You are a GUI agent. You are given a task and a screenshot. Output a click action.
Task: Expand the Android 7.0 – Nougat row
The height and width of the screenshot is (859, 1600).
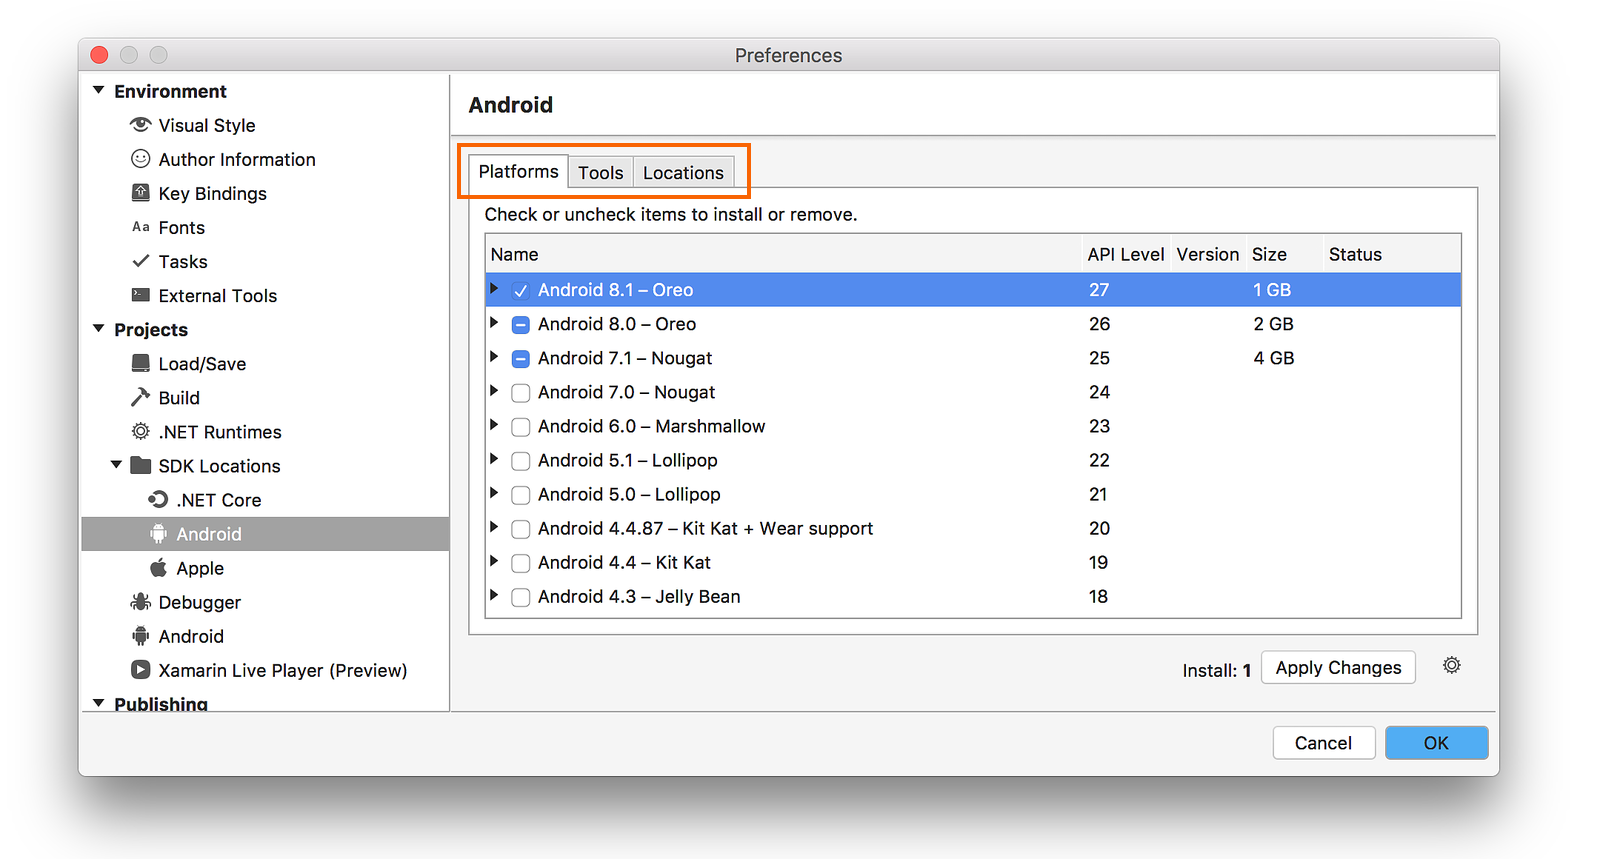(x=494, y=390)
